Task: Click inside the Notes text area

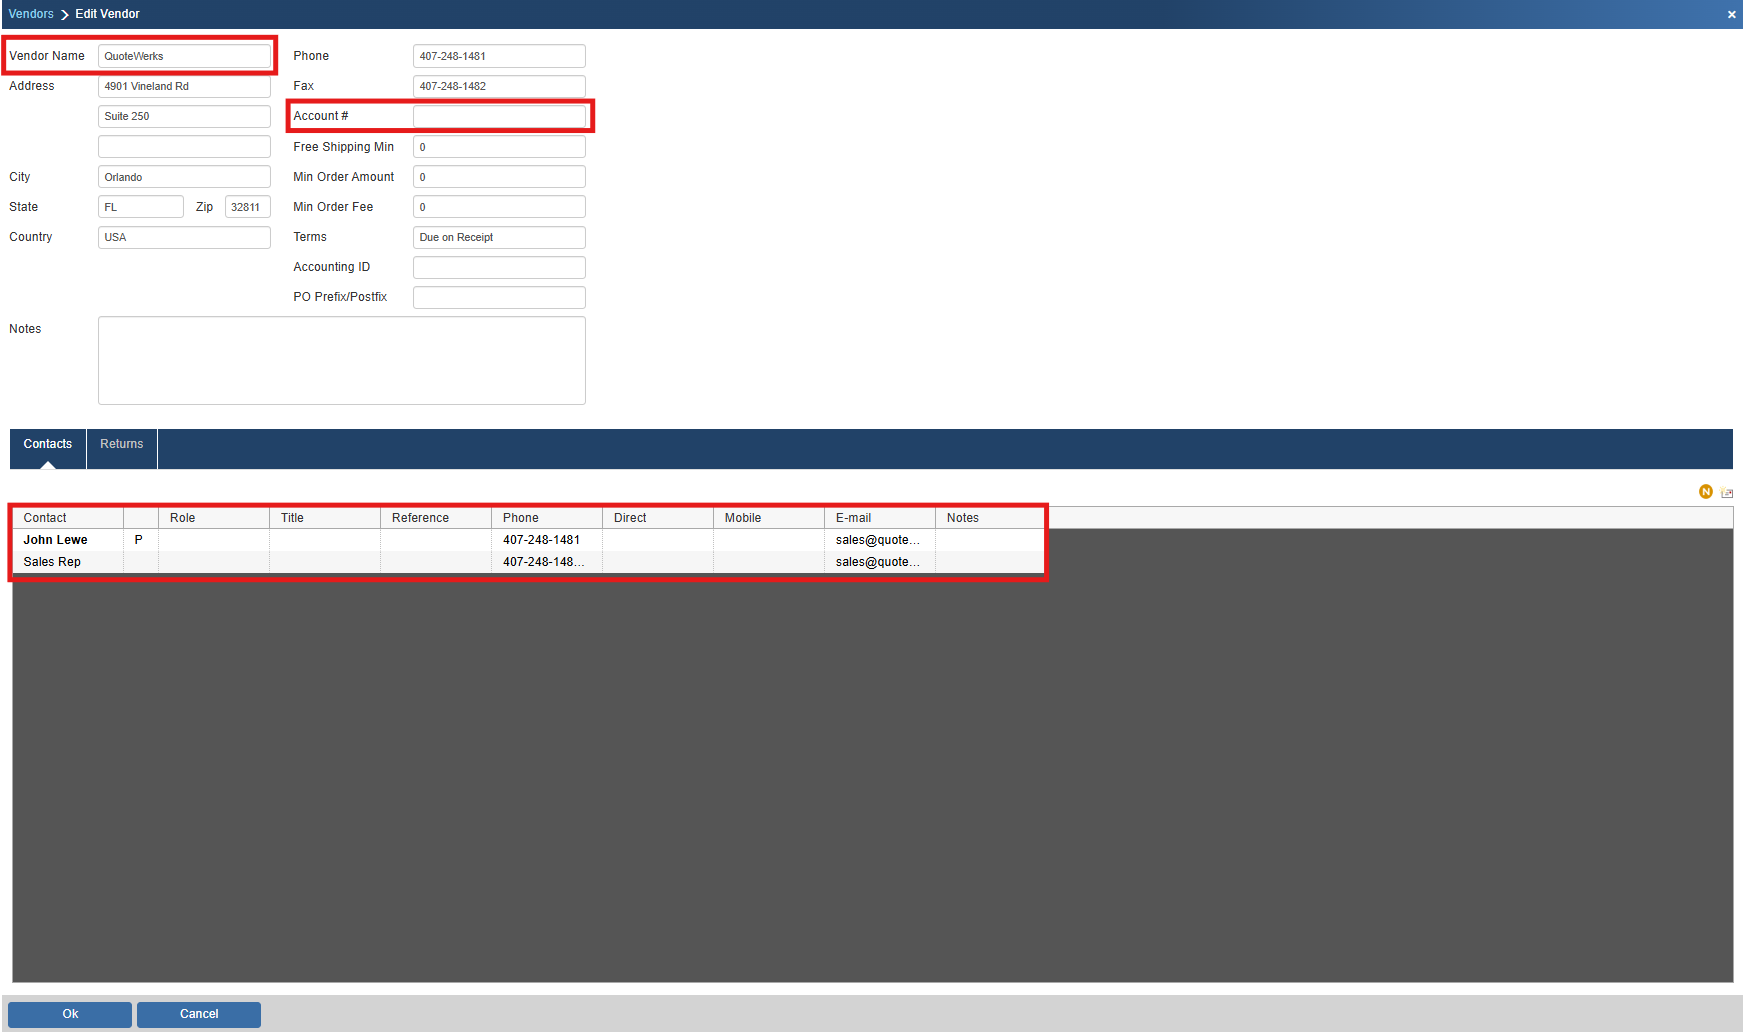Action: (x=341, y=360)
